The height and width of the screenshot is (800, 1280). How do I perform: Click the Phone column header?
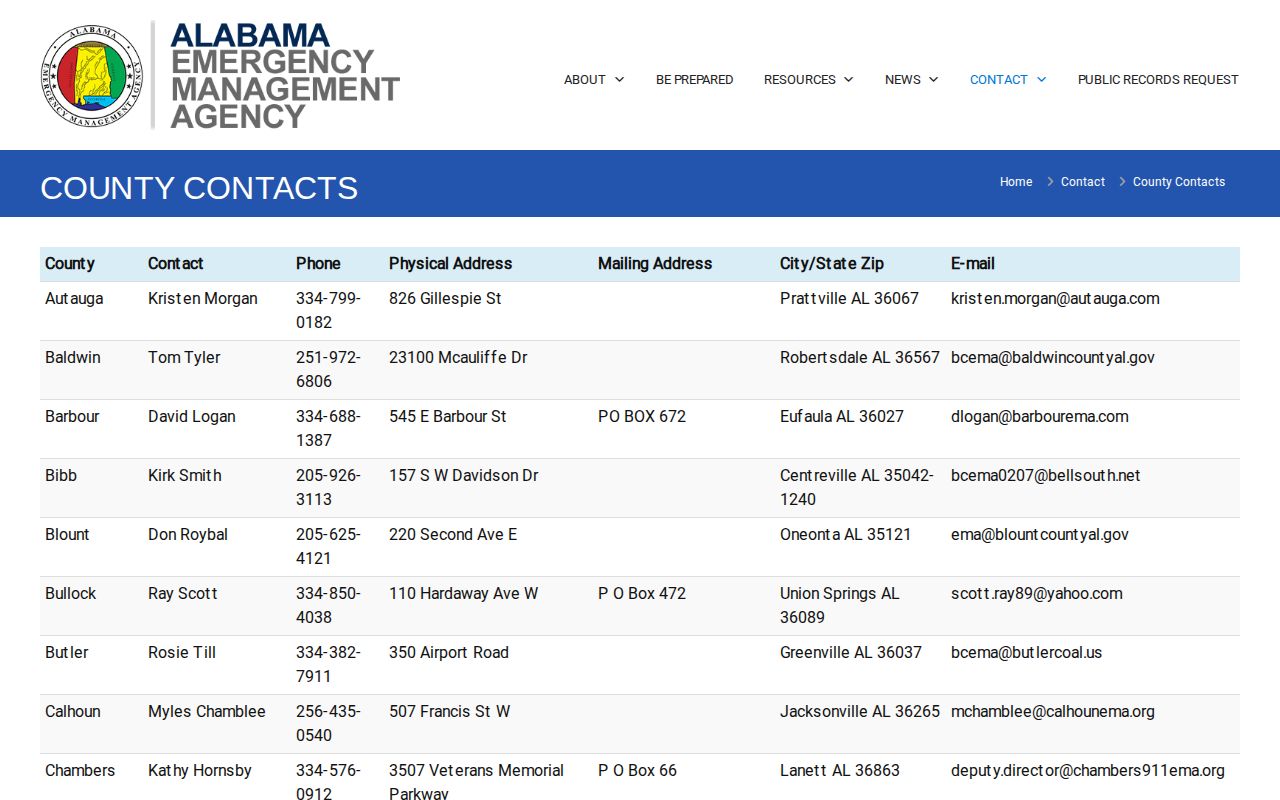318,264
